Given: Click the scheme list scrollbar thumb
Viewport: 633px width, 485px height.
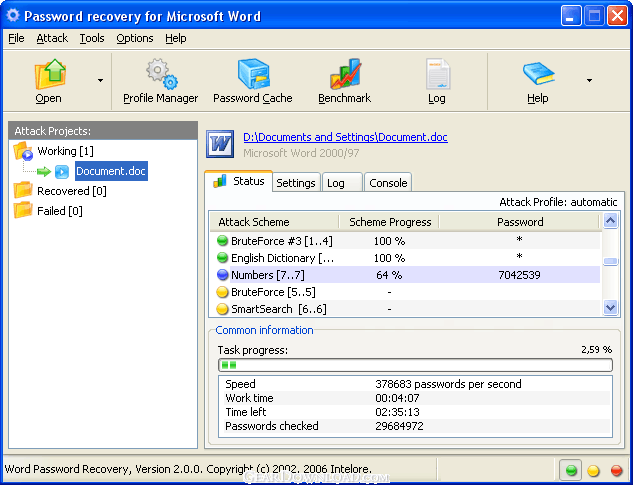Looking at the screenshot, I should pos(610,262).
